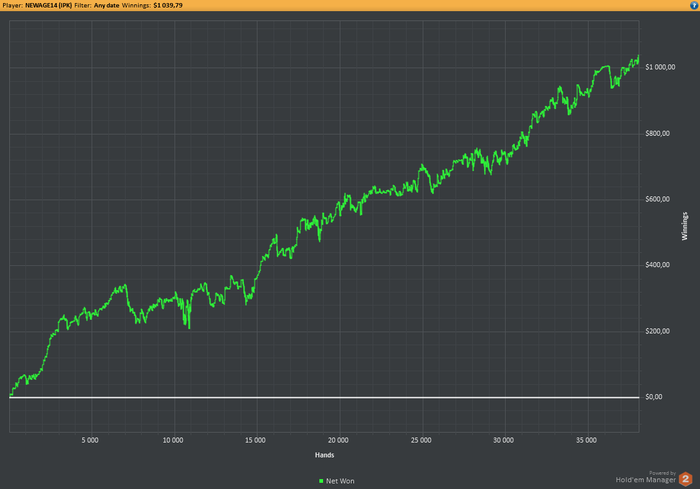Click the 25 000 hands axis tick
Screen dimensions: 700x489
(x=421, y=440)
